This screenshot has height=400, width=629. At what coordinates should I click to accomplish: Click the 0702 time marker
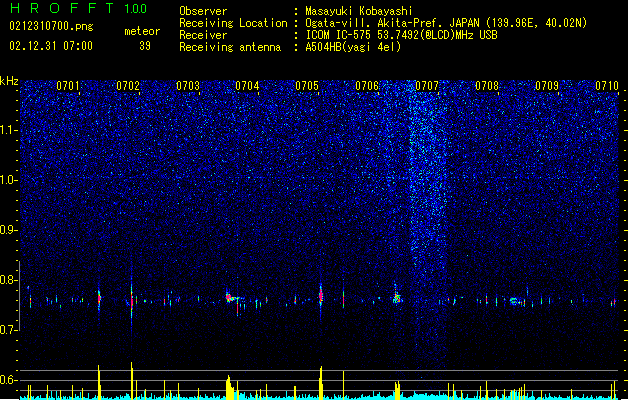click(x=128, y=86)
